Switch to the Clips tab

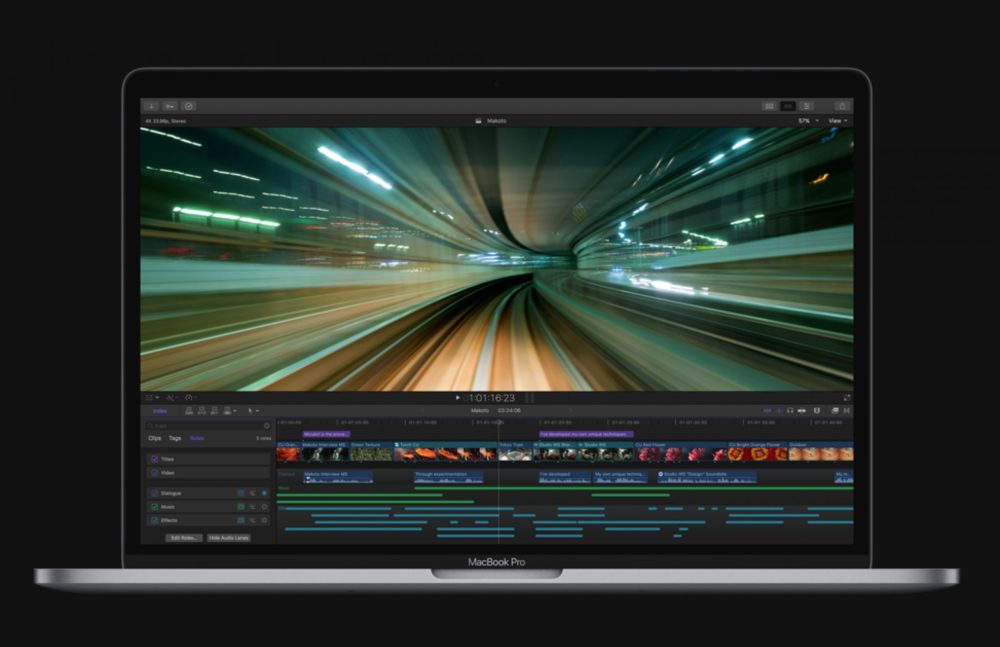pos(155,438)
